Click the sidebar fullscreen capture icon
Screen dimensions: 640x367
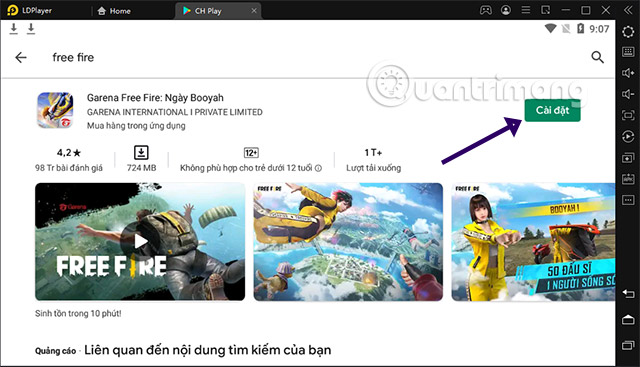[x=628, y=116]
